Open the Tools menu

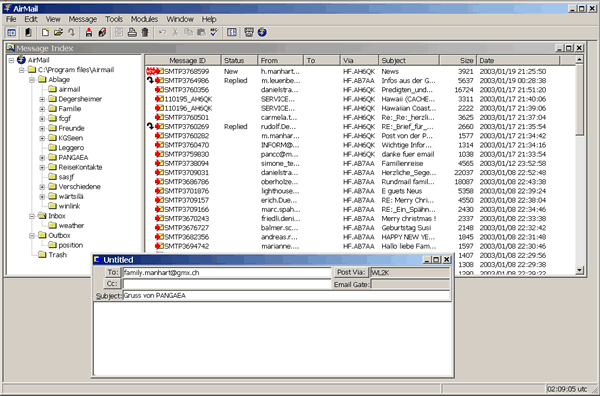114,19
